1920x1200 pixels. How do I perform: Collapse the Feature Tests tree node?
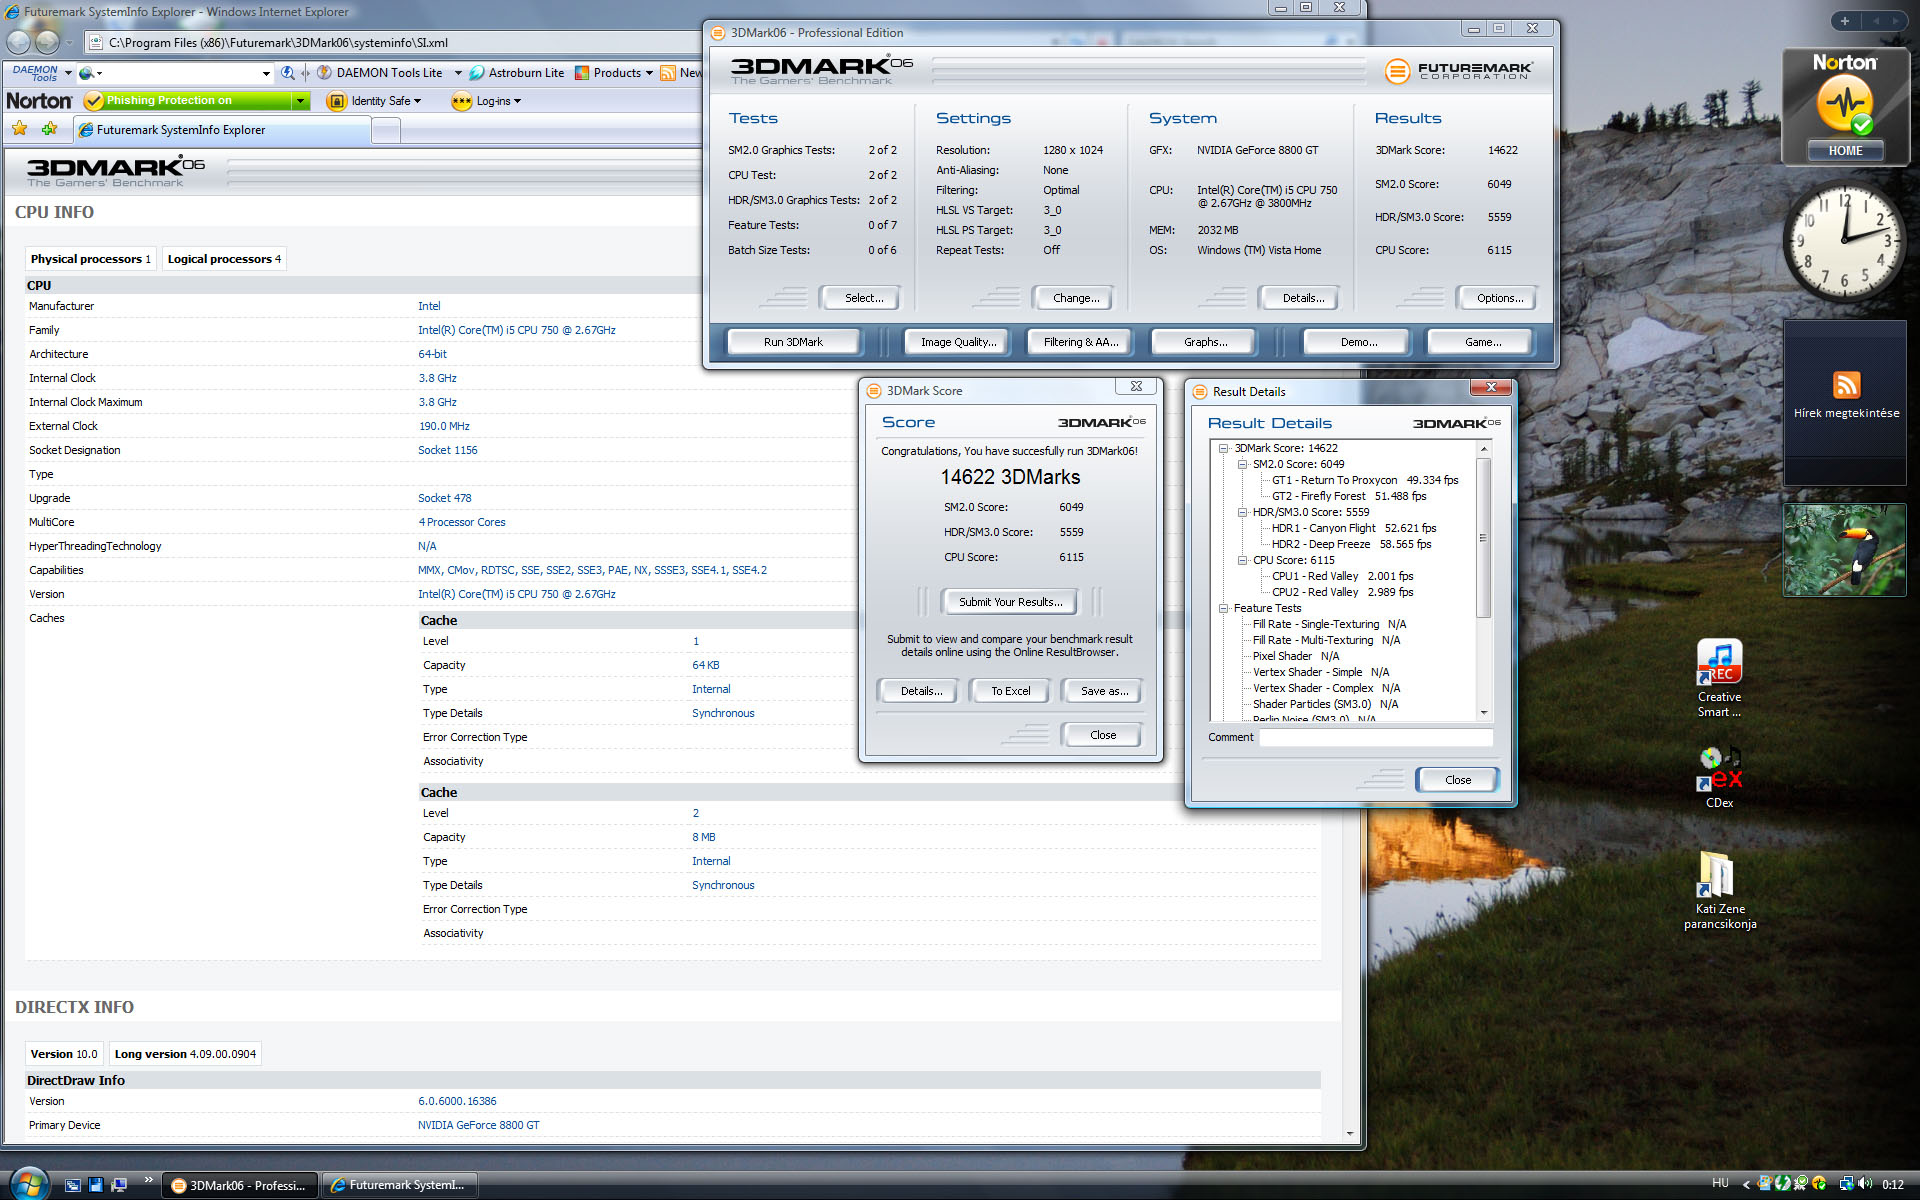1223,608
